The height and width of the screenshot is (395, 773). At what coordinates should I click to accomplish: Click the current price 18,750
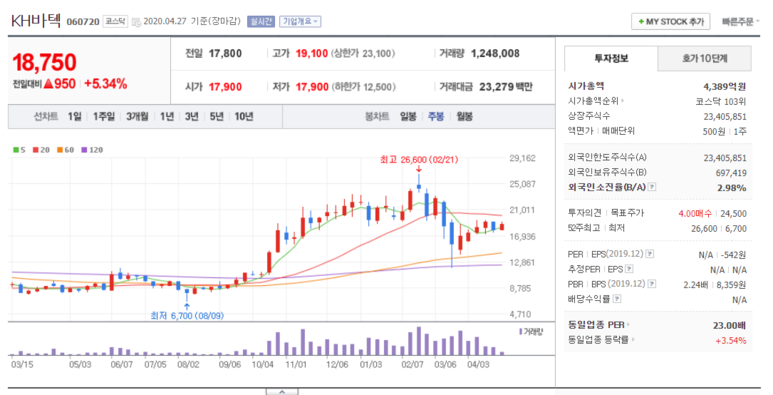(x=44, y=63)
